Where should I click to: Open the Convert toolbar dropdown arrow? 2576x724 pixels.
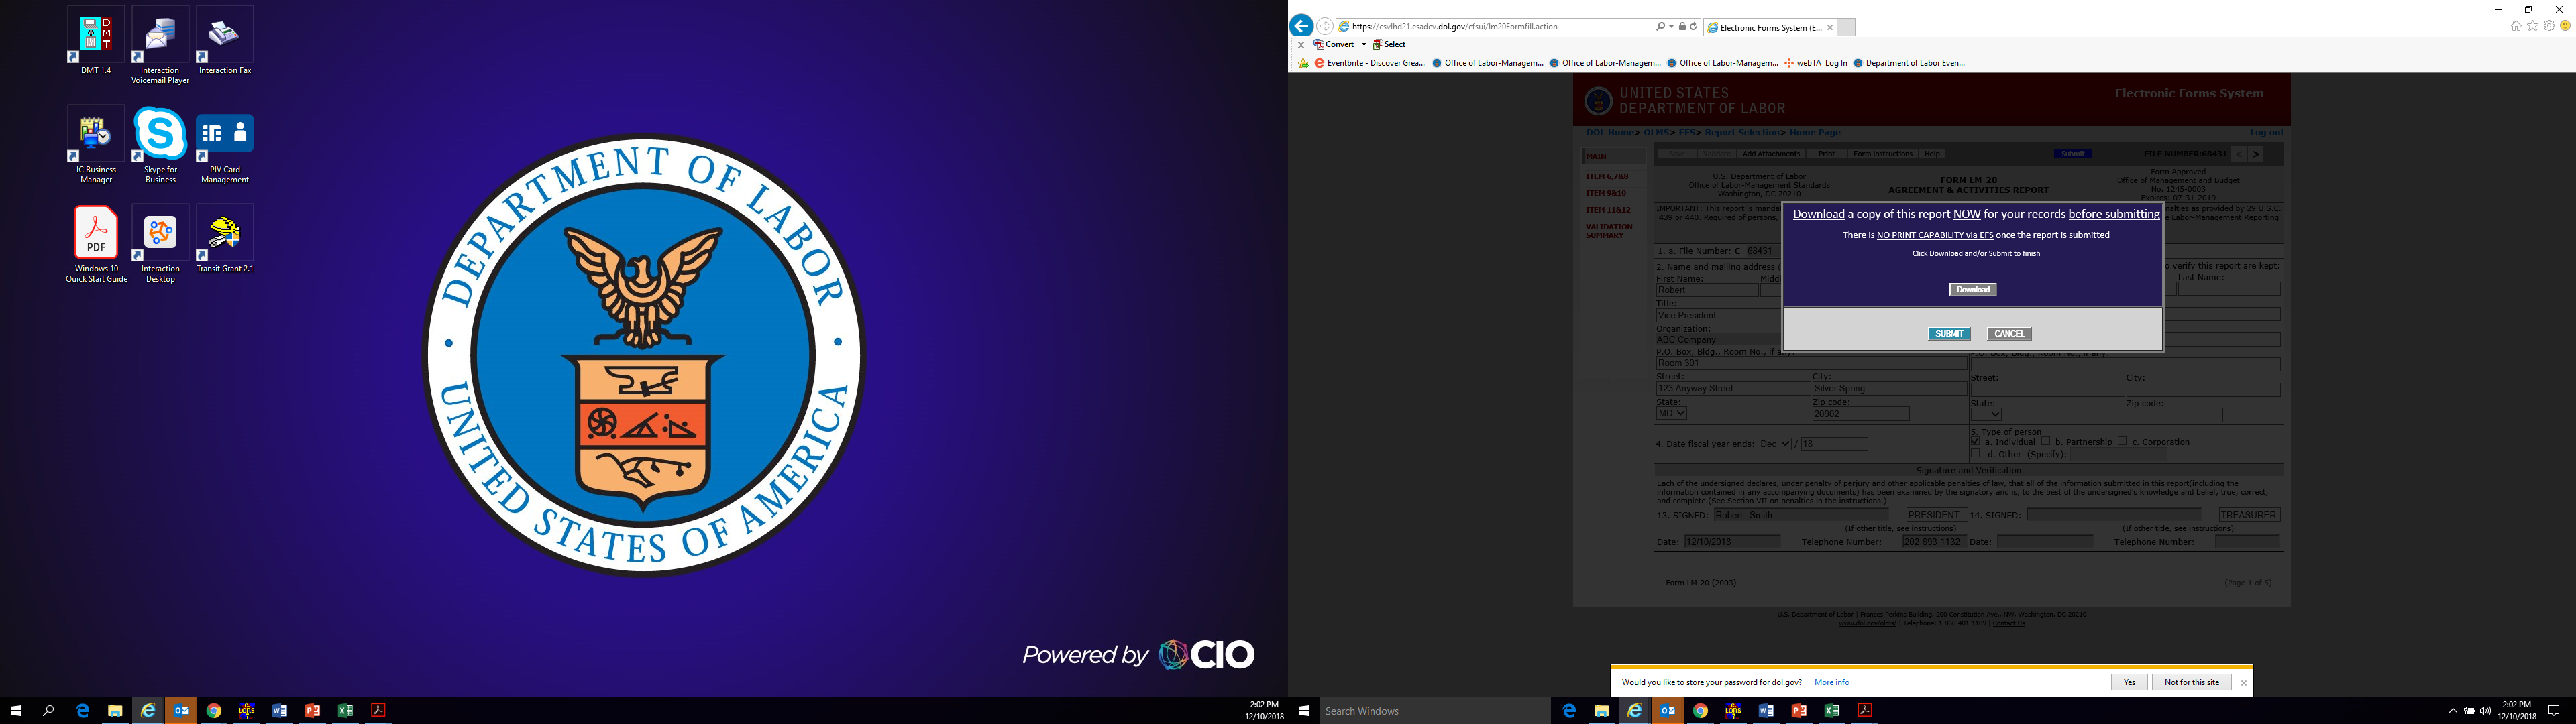point(1363,44)
